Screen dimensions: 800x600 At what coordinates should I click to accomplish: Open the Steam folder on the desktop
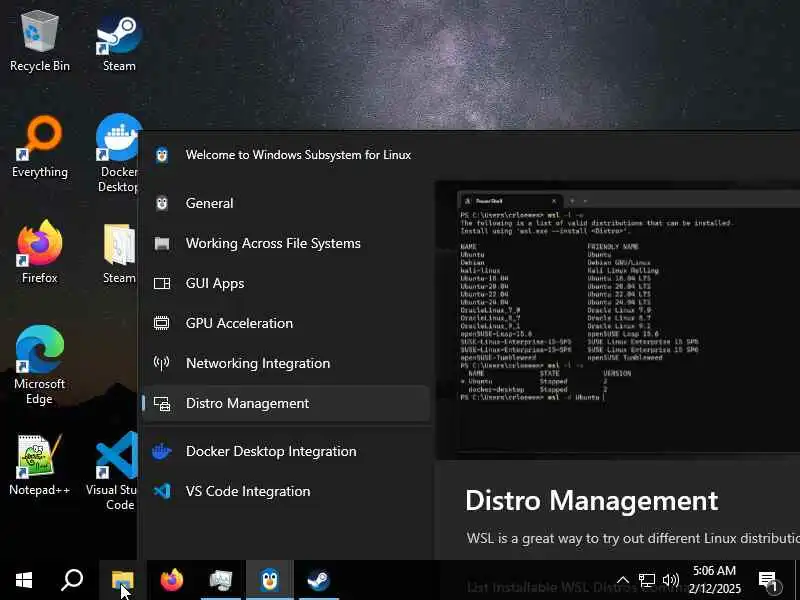[119, 254]
